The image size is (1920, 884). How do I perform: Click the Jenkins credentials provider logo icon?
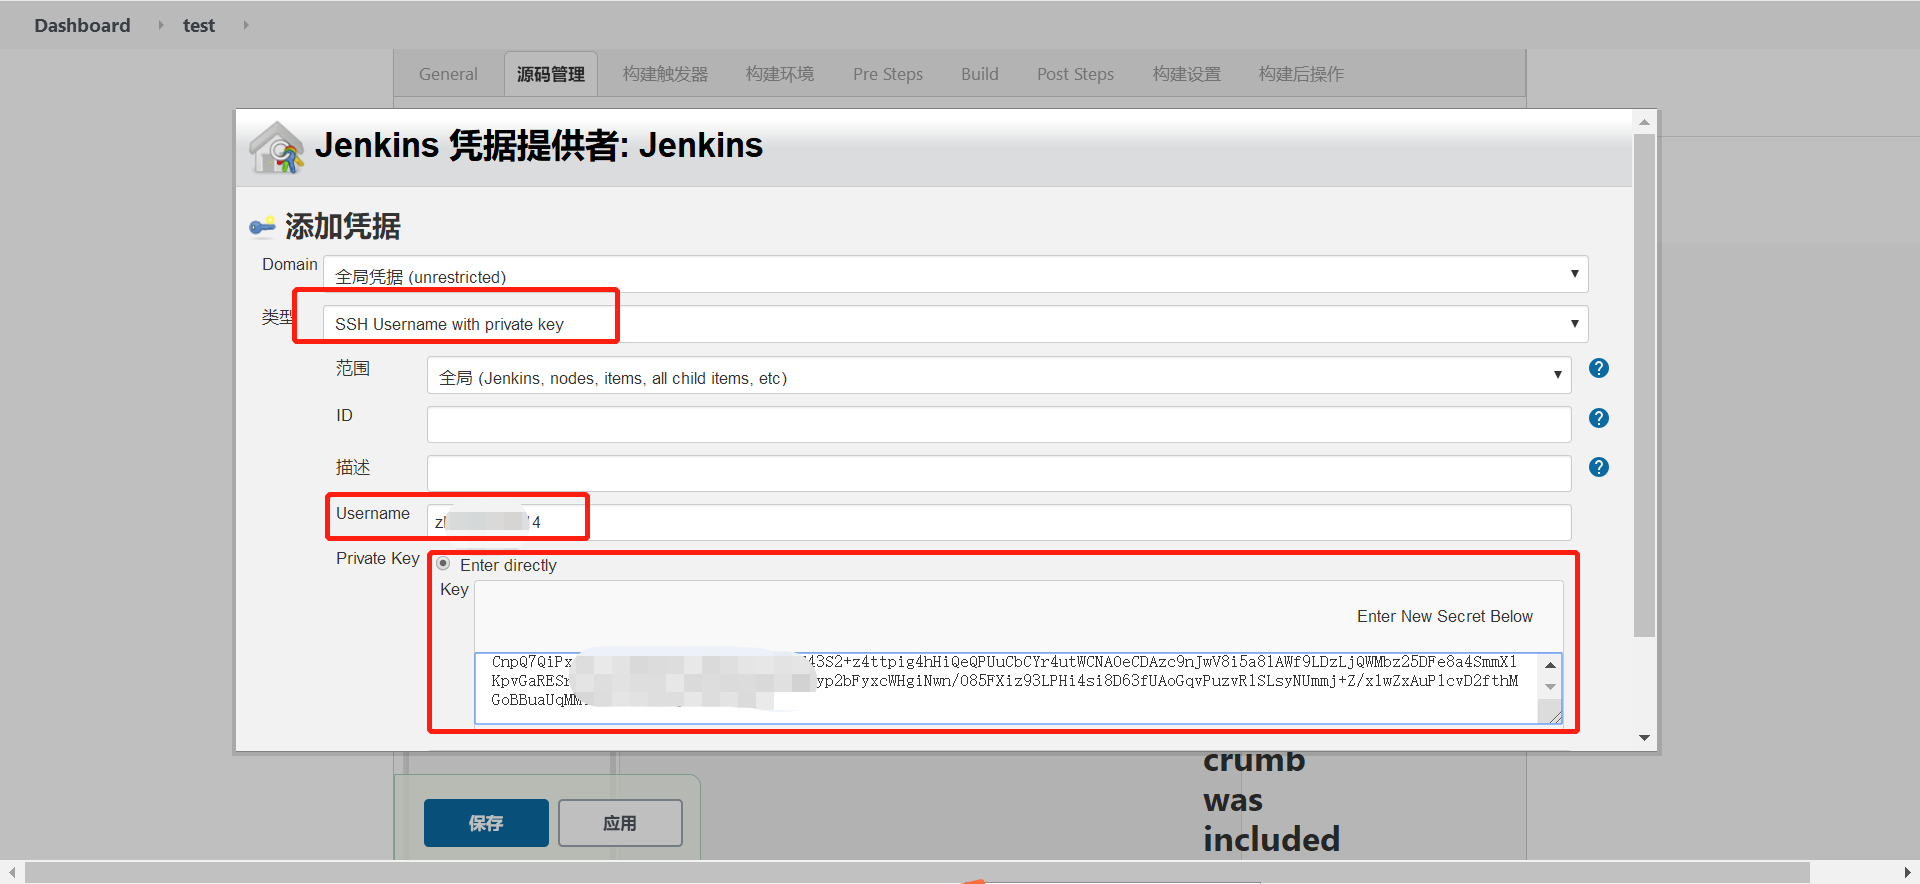click(x=276, y=148)
